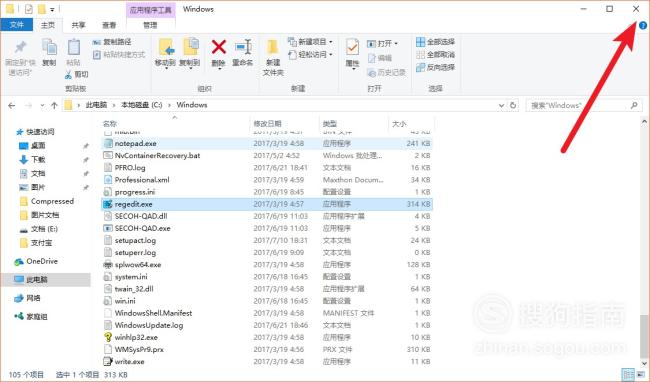Sort by the Name column header
650x382 pixels.
109,123
